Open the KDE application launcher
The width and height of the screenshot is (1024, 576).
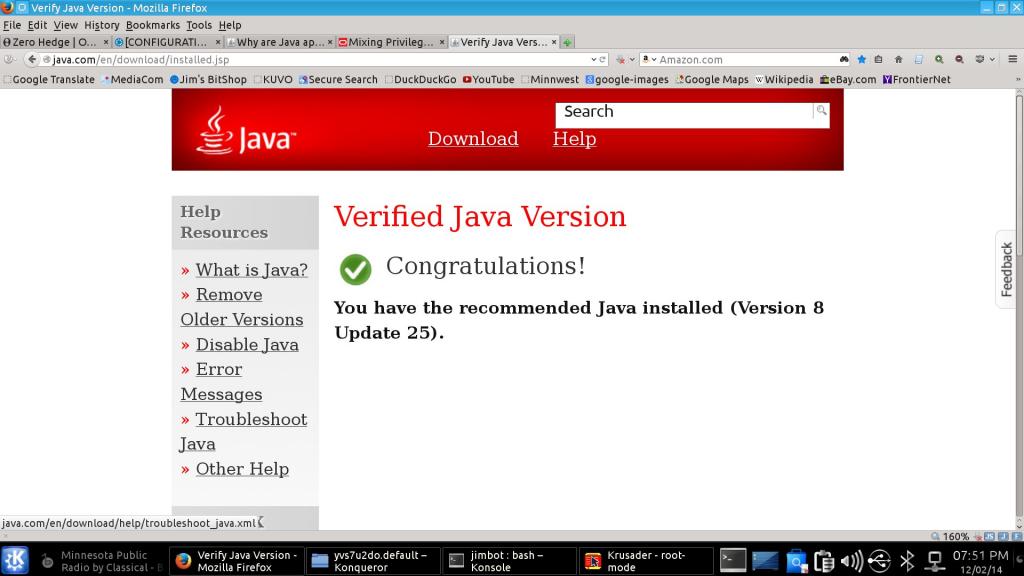point(15,560)
